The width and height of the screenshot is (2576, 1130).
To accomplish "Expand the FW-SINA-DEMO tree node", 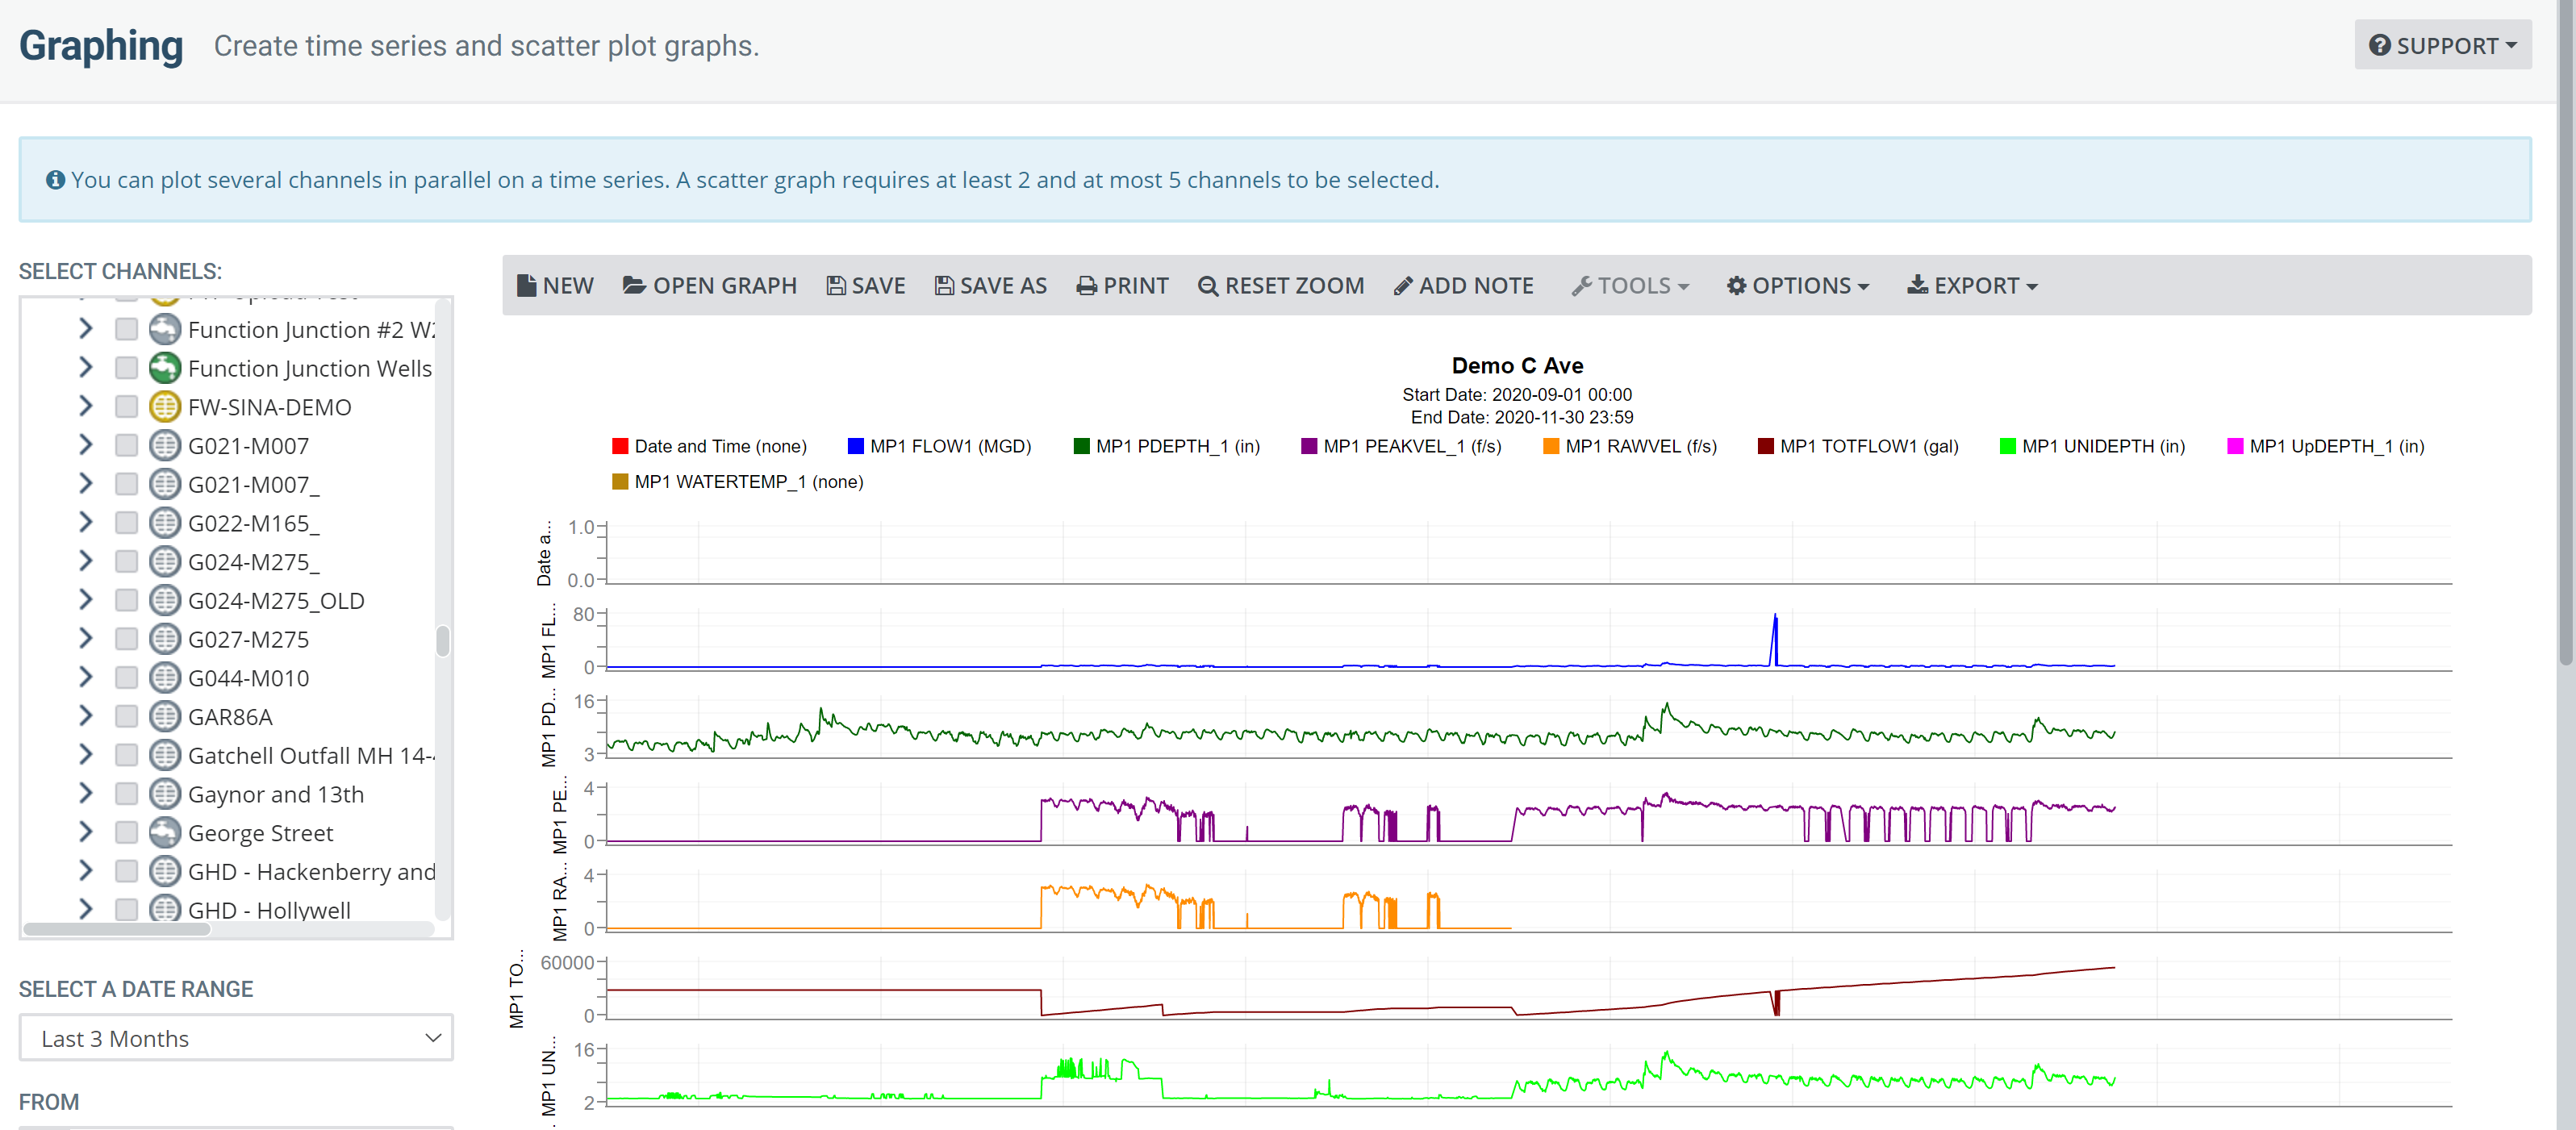I will point(86,407).
